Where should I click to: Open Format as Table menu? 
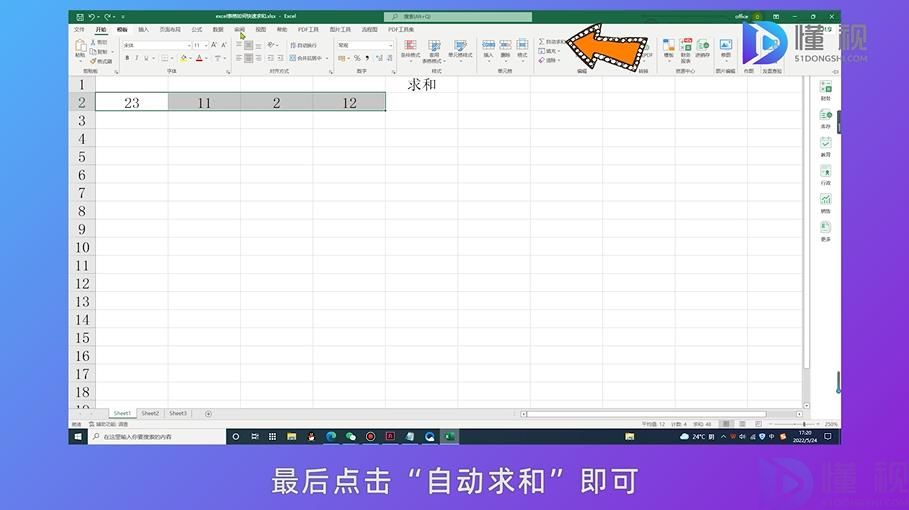click(x=434, y=51)
